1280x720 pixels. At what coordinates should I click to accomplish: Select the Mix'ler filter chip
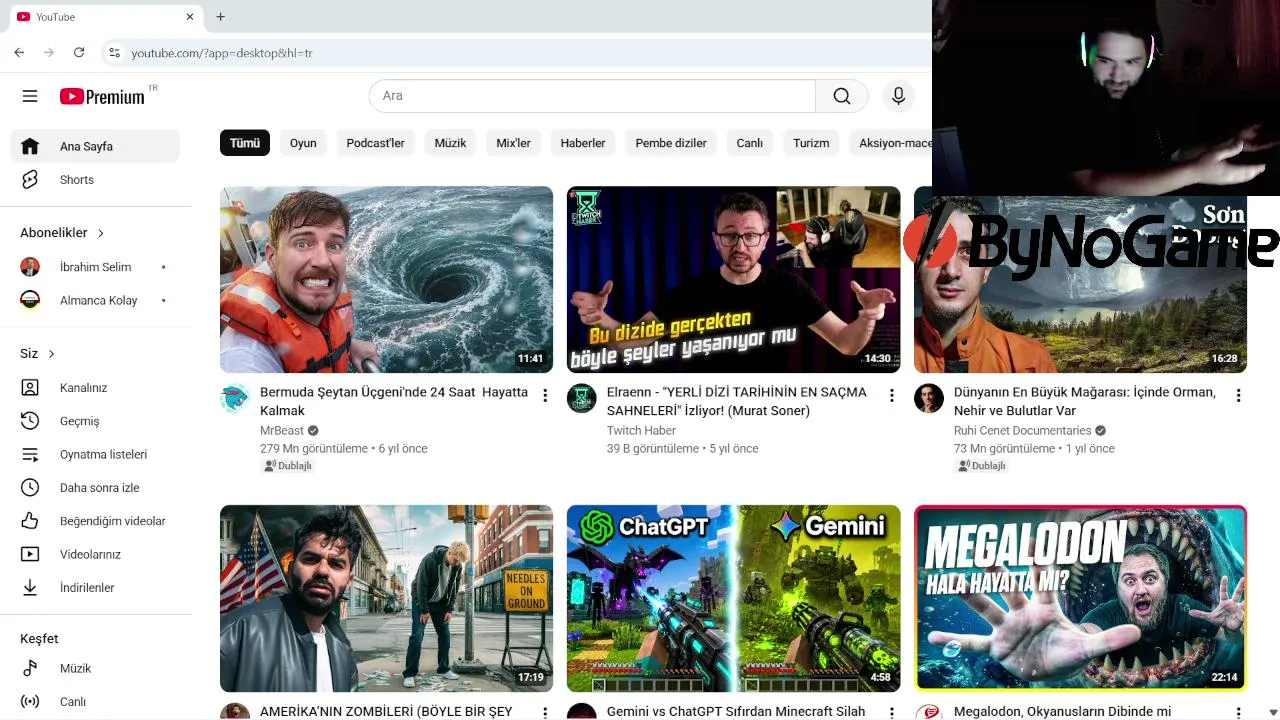[x=513, y=143]
